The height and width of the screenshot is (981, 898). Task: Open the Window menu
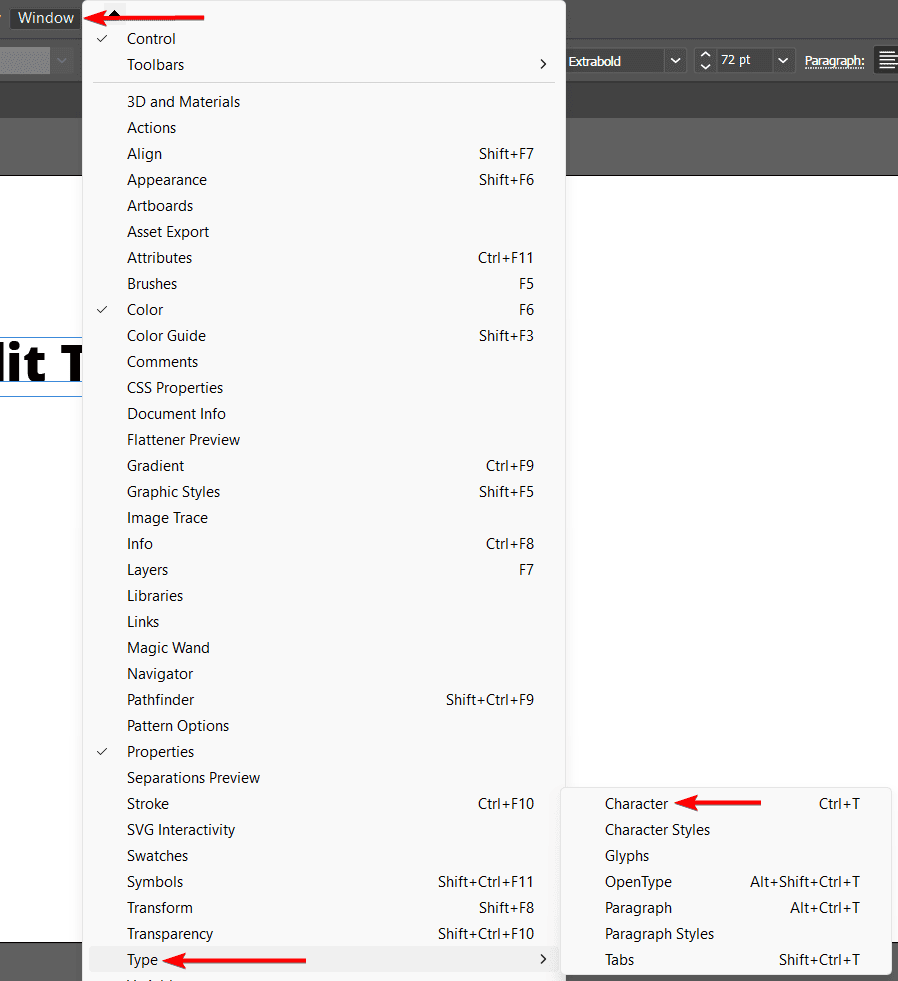coord(46,18)
